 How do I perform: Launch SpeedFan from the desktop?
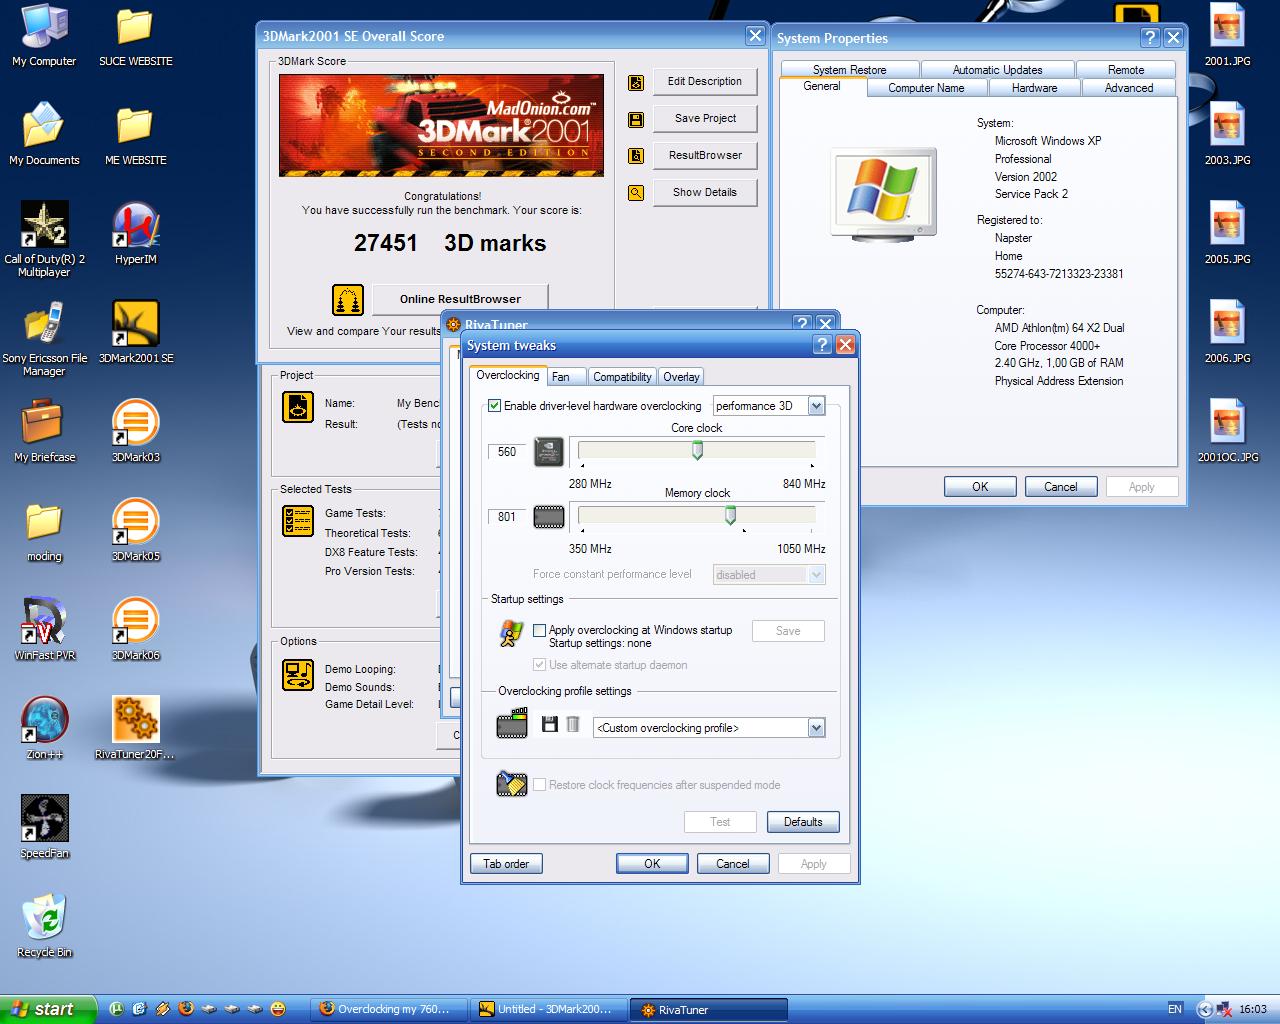click(x=44, y=827)
